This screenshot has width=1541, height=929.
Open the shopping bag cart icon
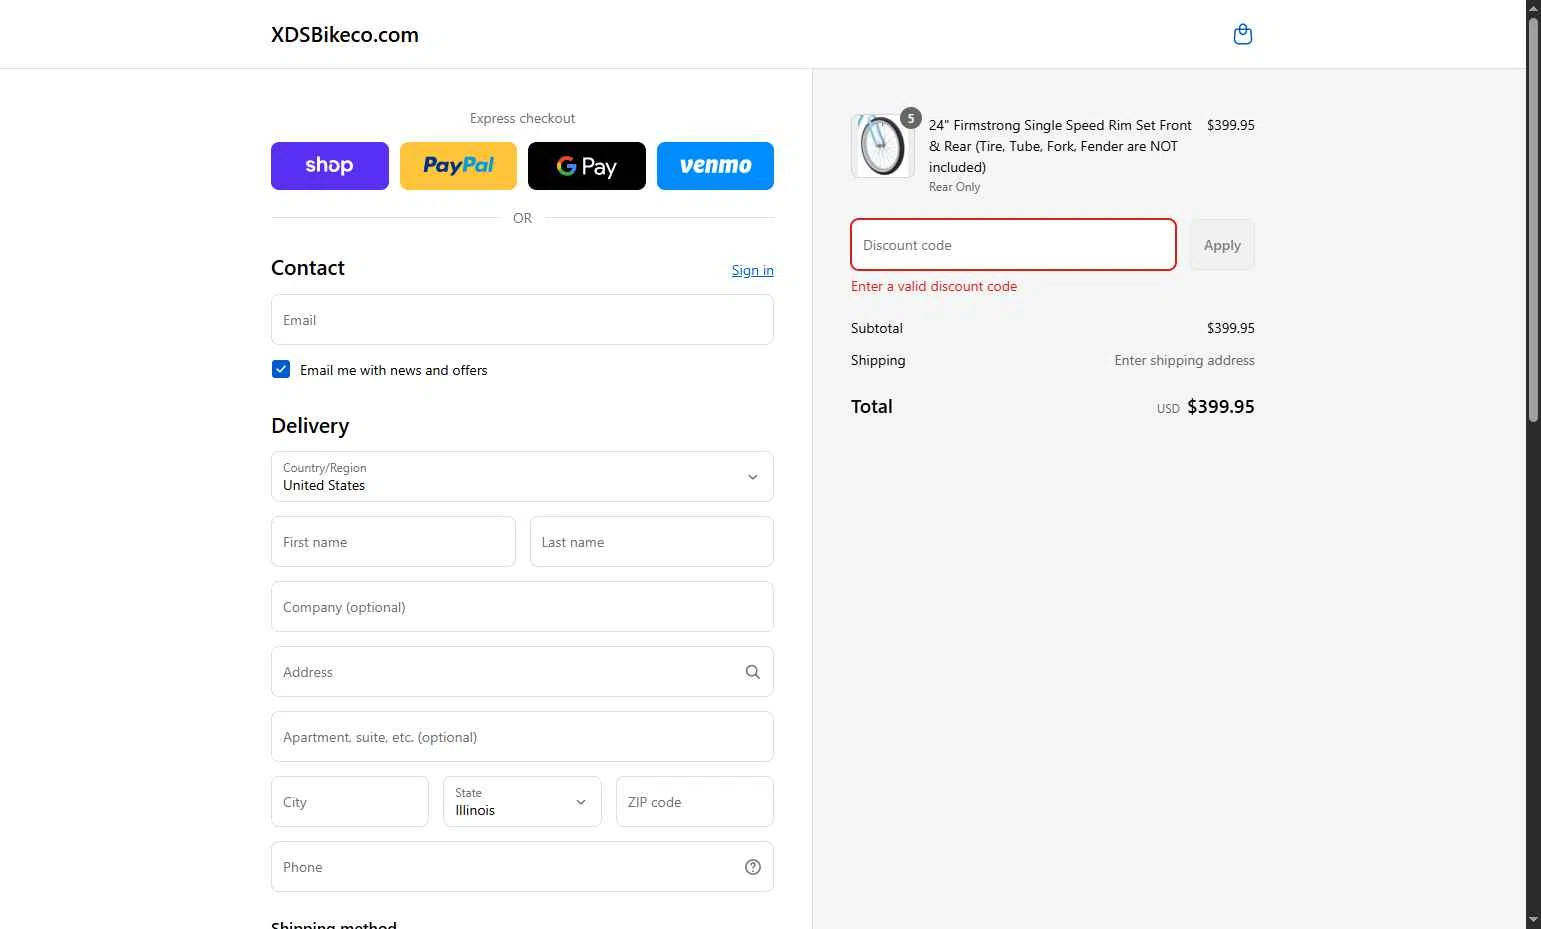click(x=1243, y=35)
